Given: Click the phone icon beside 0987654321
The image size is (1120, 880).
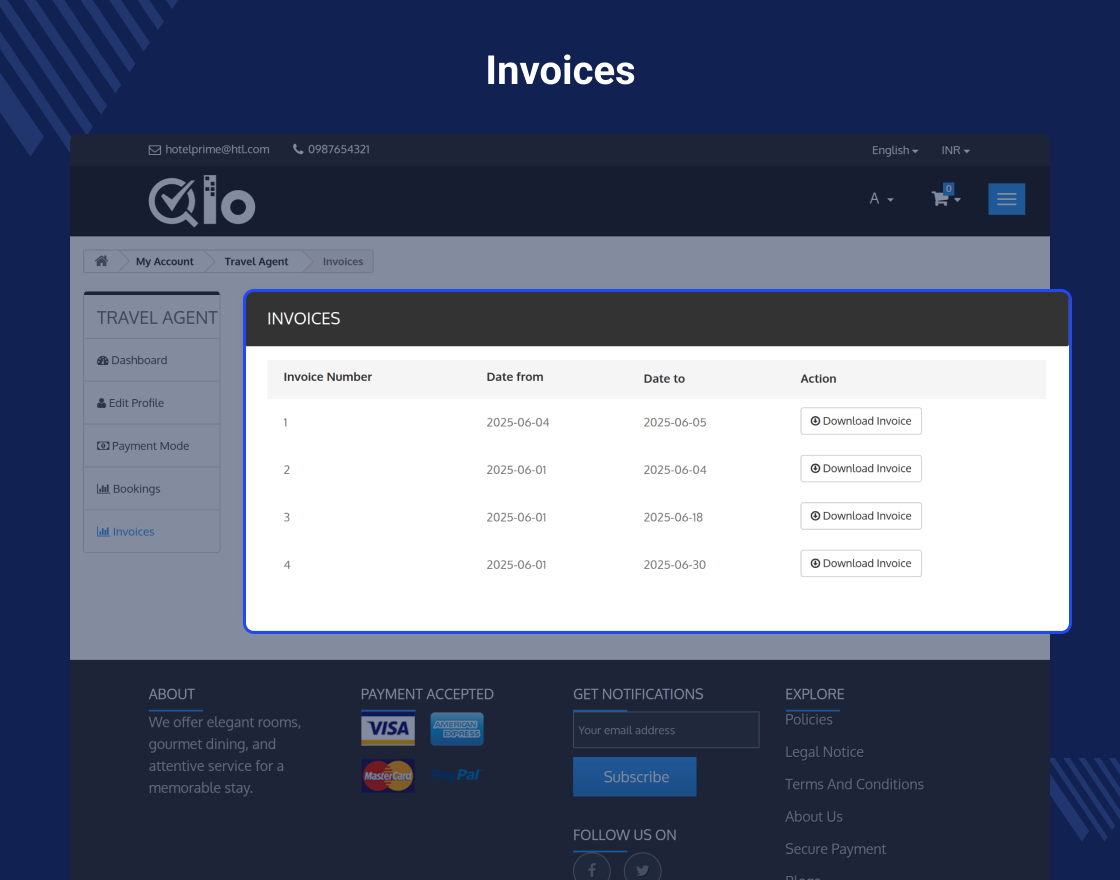Looking at the screenshot, I should tap(298, 149).
